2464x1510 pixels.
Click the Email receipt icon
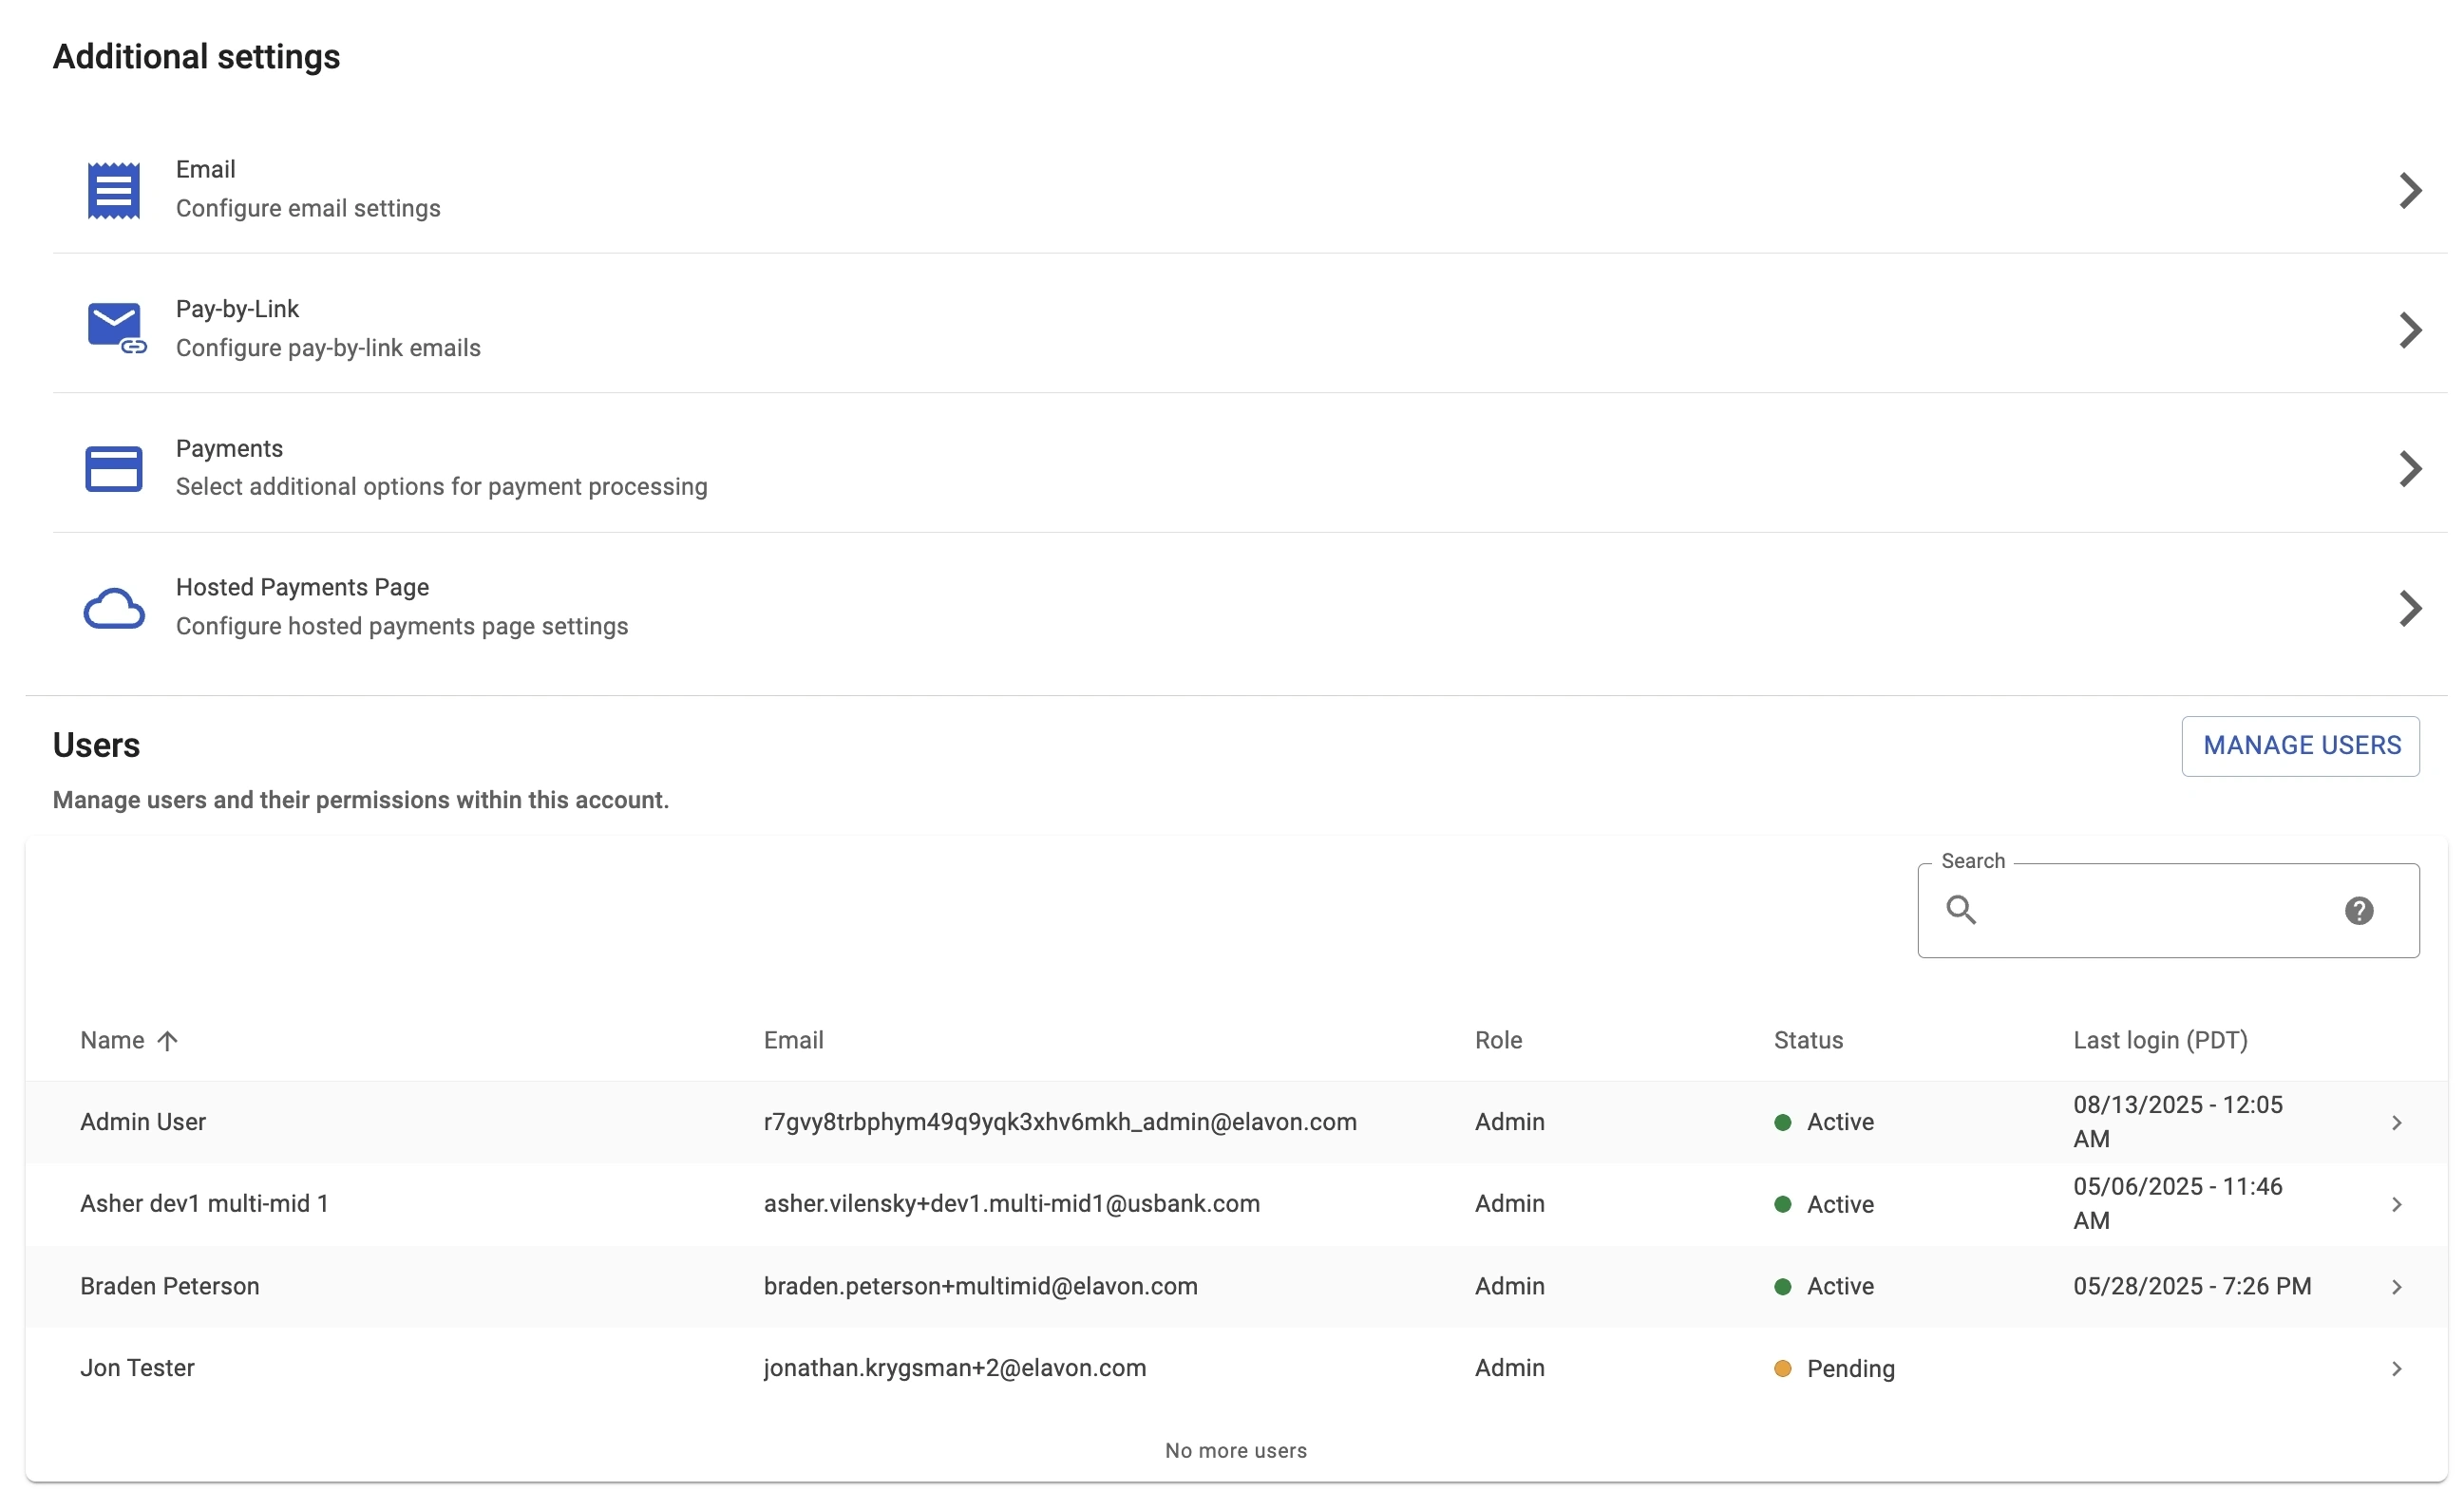113,190
